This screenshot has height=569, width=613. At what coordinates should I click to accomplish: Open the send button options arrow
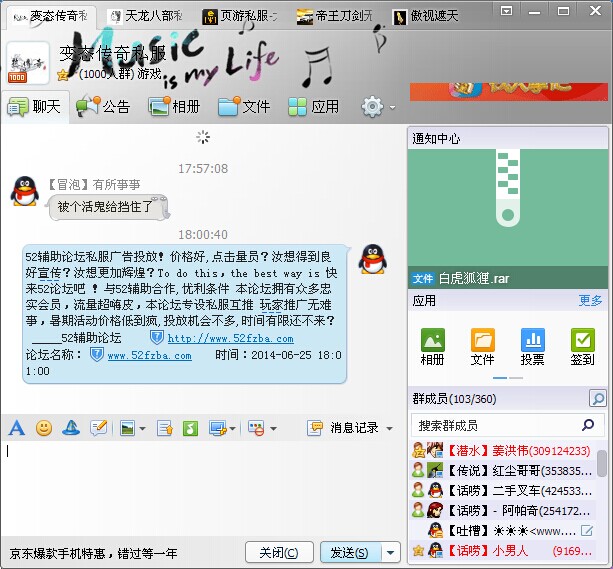390,553
